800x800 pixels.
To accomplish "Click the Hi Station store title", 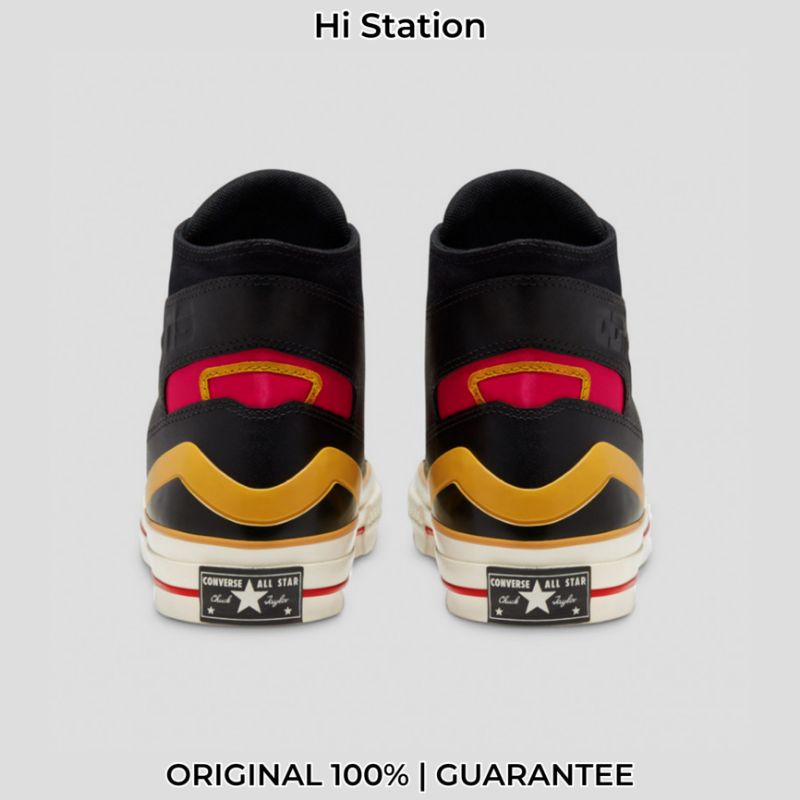I will click(x=400, y=27).
